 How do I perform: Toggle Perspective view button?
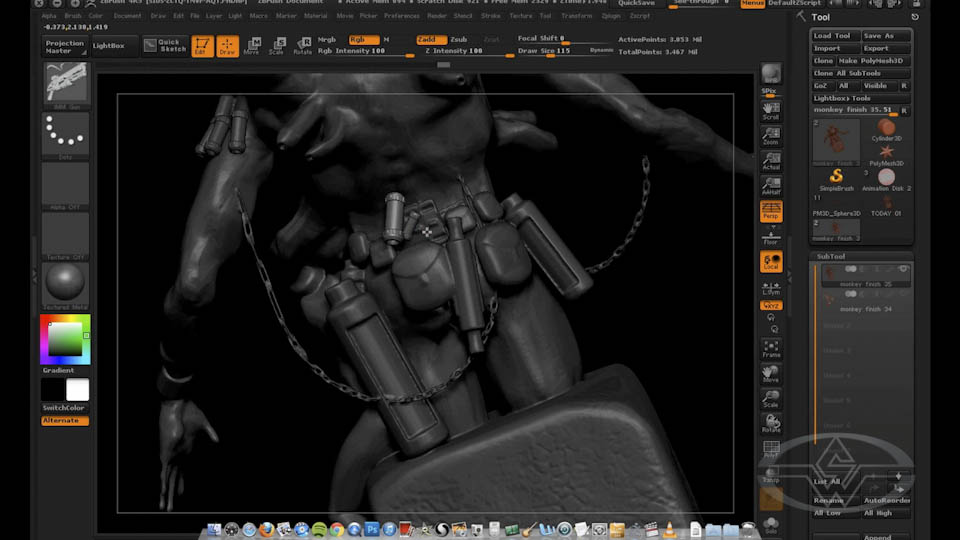(x=771, y=210)
